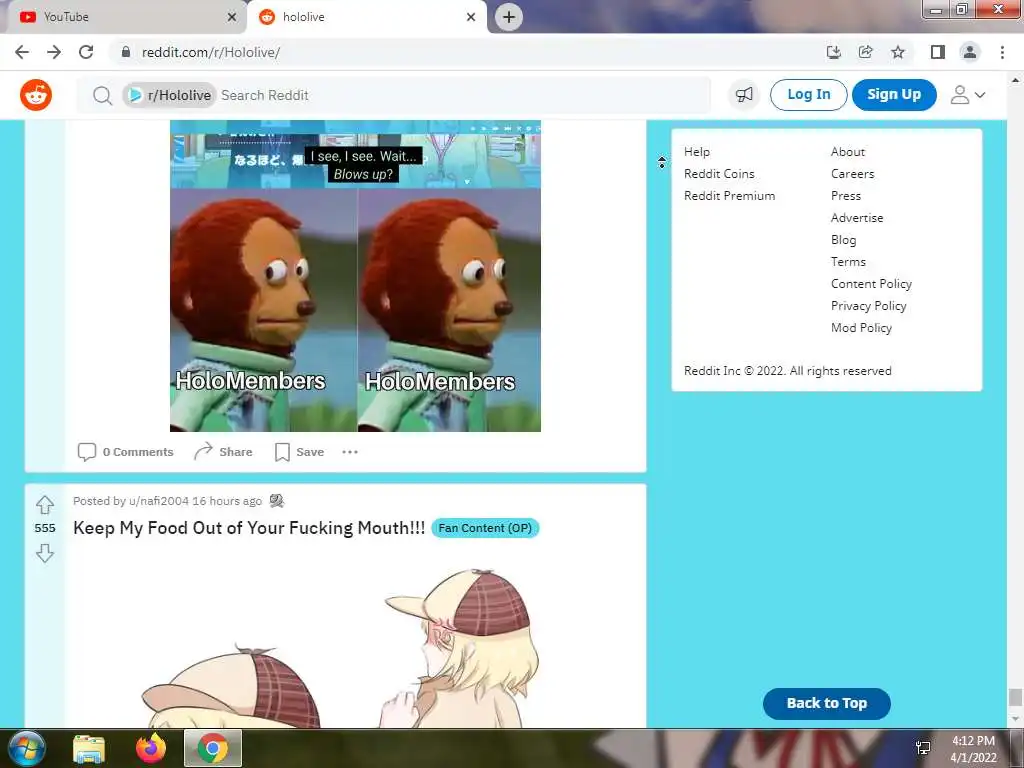Close the YouTube tab
The width and height of the screenshot is (1024, 768).
[x=232, y=17]
